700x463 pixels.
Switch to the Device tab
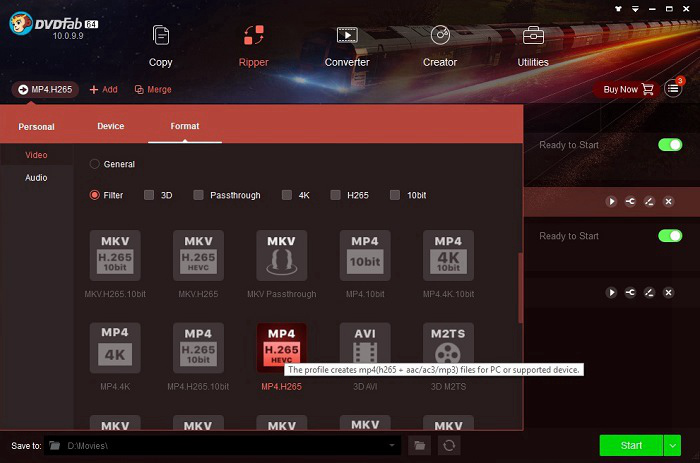[111, 126]
